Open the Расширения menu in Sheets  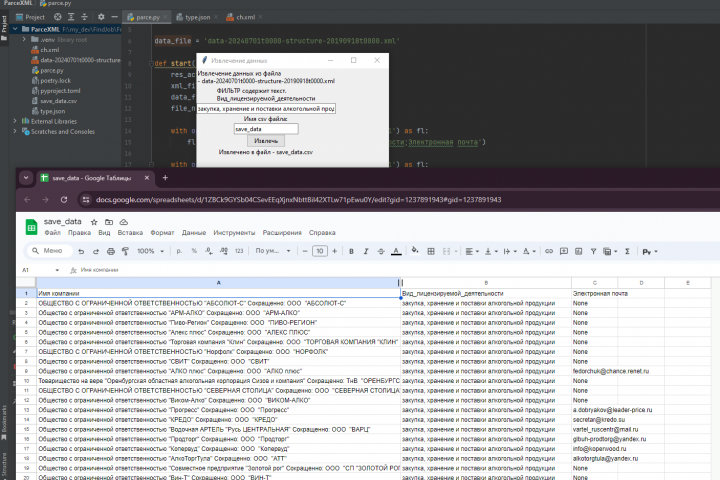tap(283, 232)
